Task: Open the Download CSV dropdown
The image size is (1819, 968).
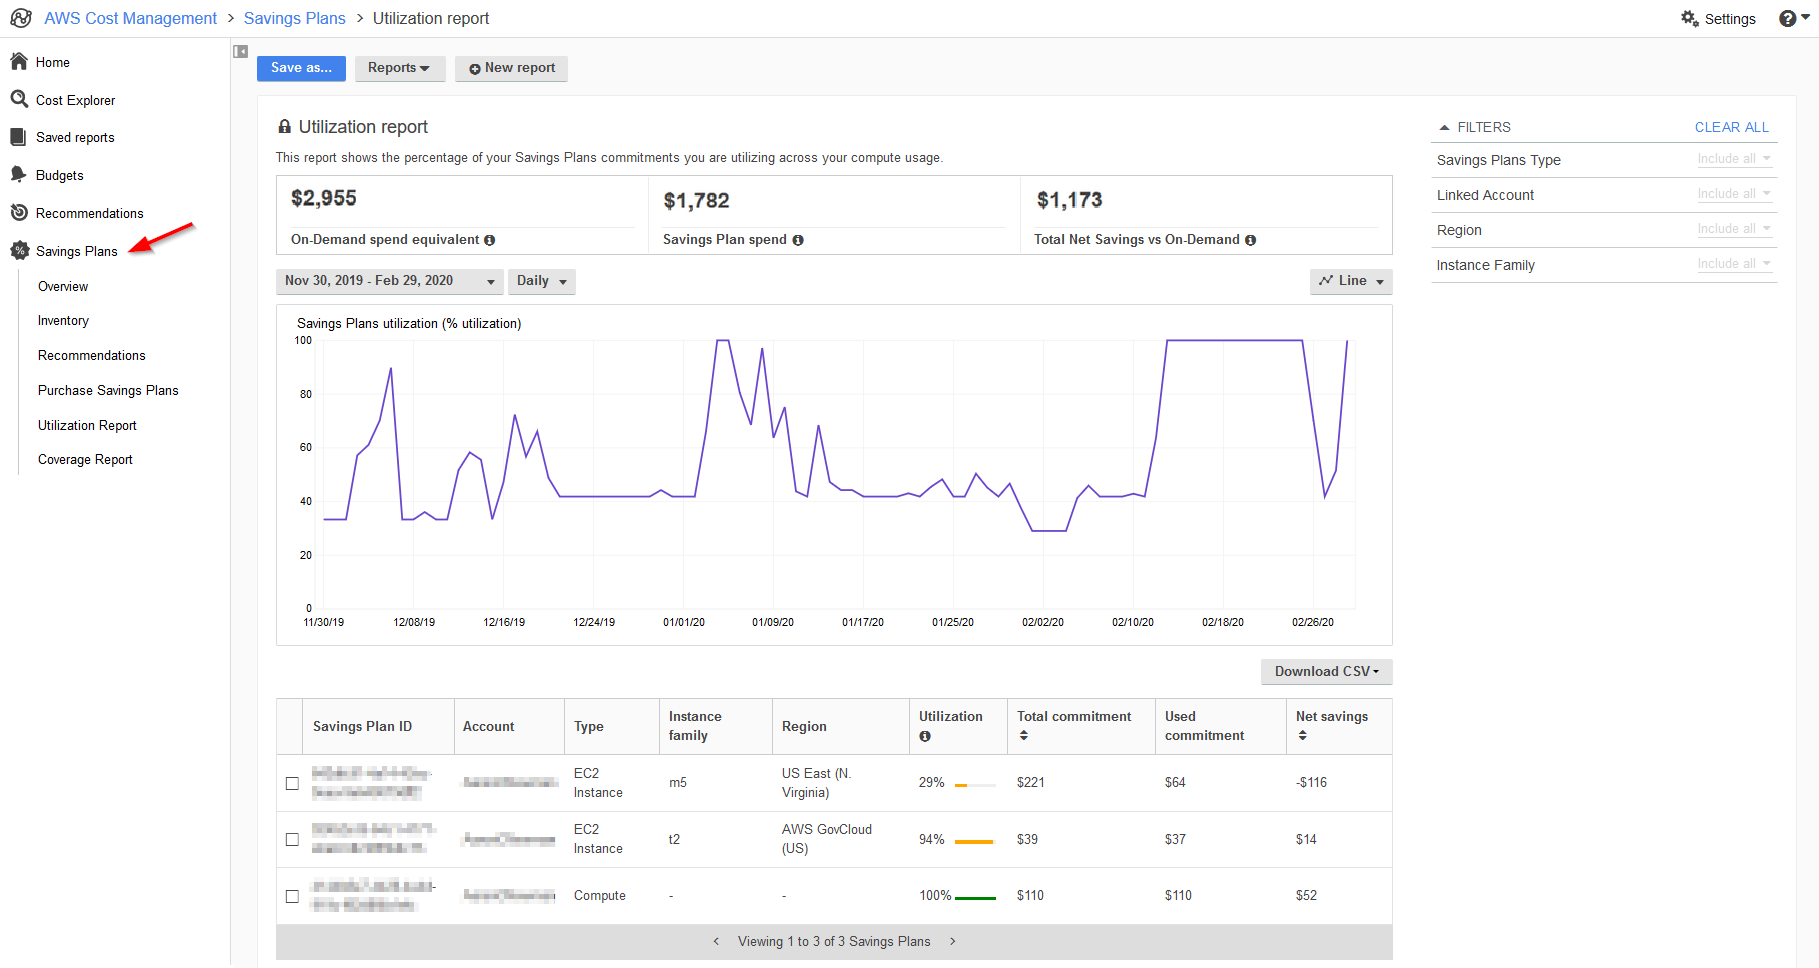Action: 1326,672
